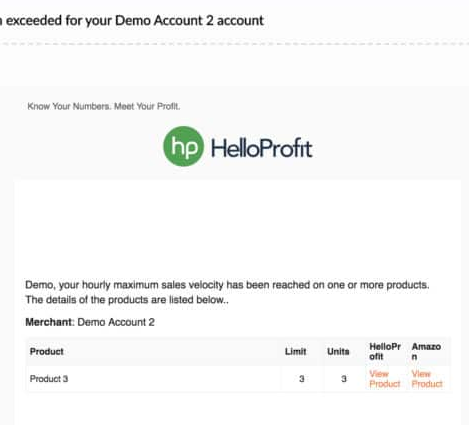The image size is (469, 425).
Task: Click the dashed separator under subject
Action: pyautogui.click(x=234, y=44)
